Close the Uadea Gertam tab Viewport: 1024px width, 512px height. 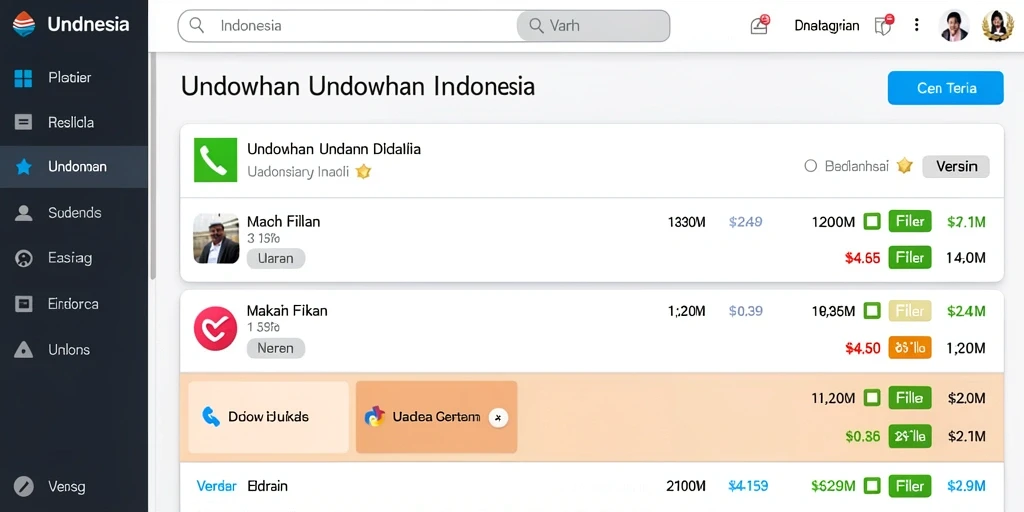498,417
